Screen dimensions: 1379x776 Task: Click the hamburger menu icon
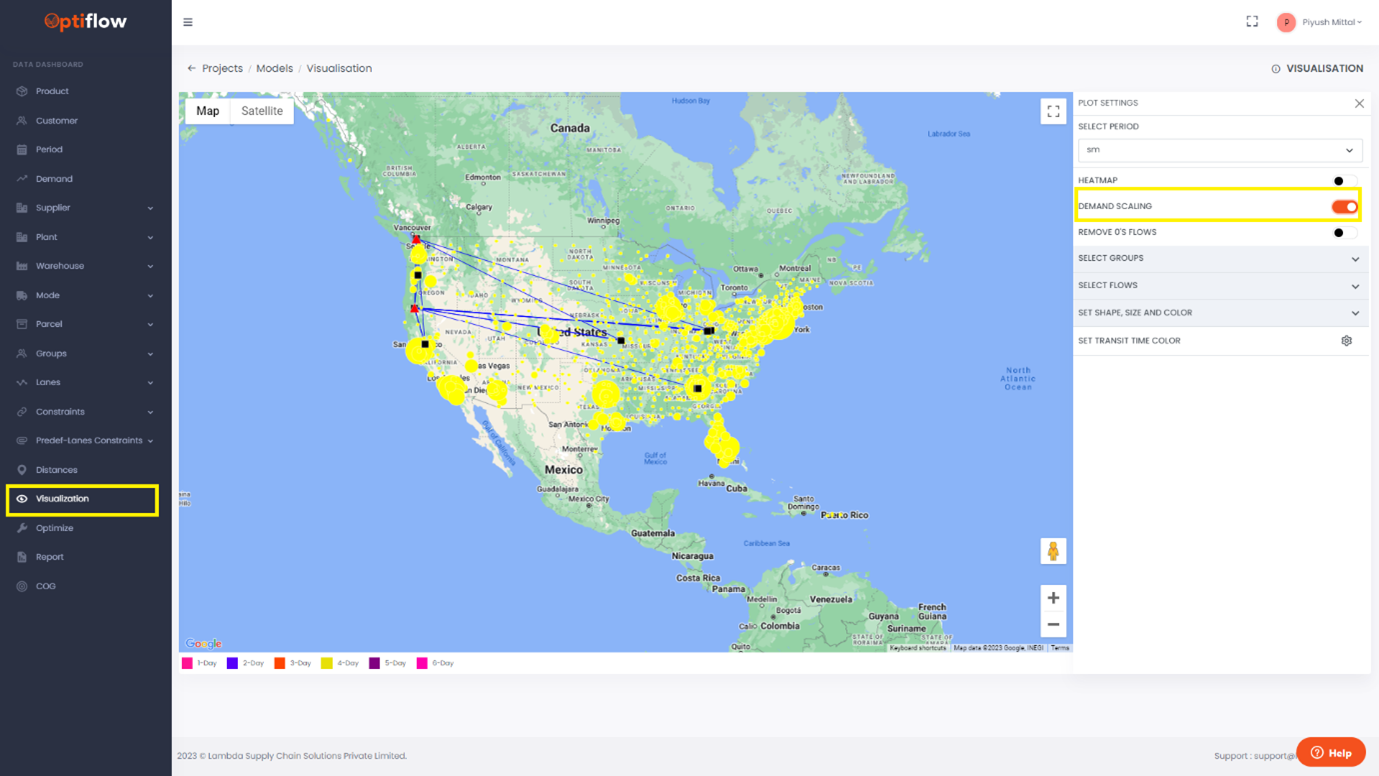[x=188, y=22]
